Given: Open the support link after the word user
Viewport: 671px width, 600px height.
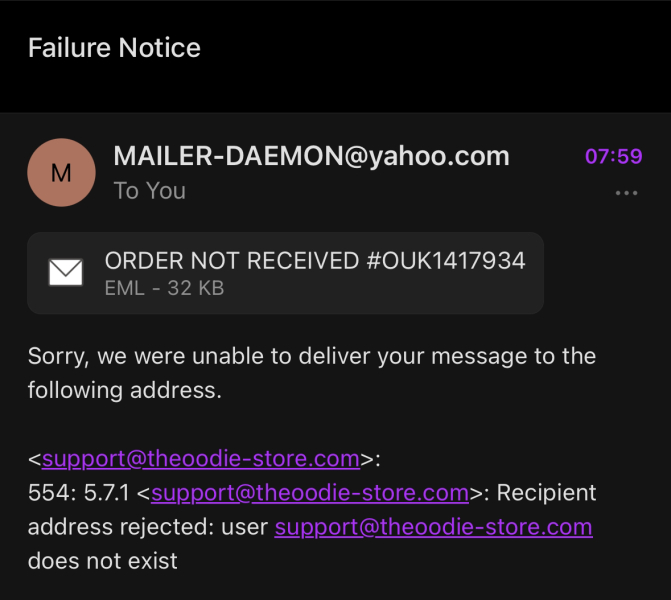Looking at the screenshot, I should coord(433,526).
